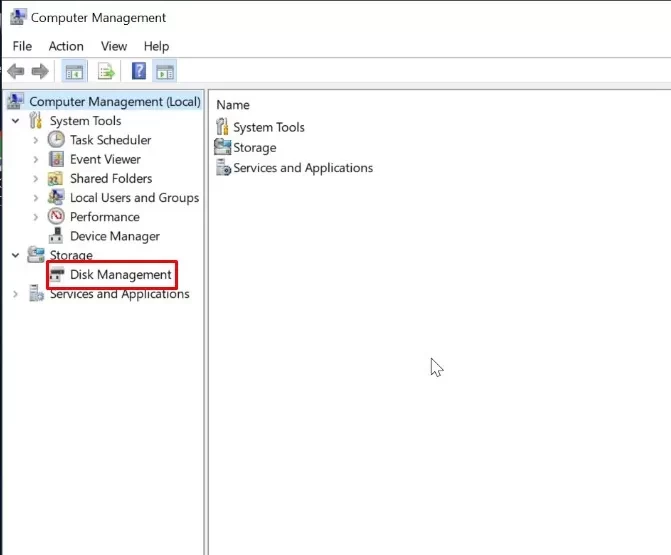Click Event Viewer icon in tree
The width and height of the screenshot is (671, 555).
click(56, 159)
